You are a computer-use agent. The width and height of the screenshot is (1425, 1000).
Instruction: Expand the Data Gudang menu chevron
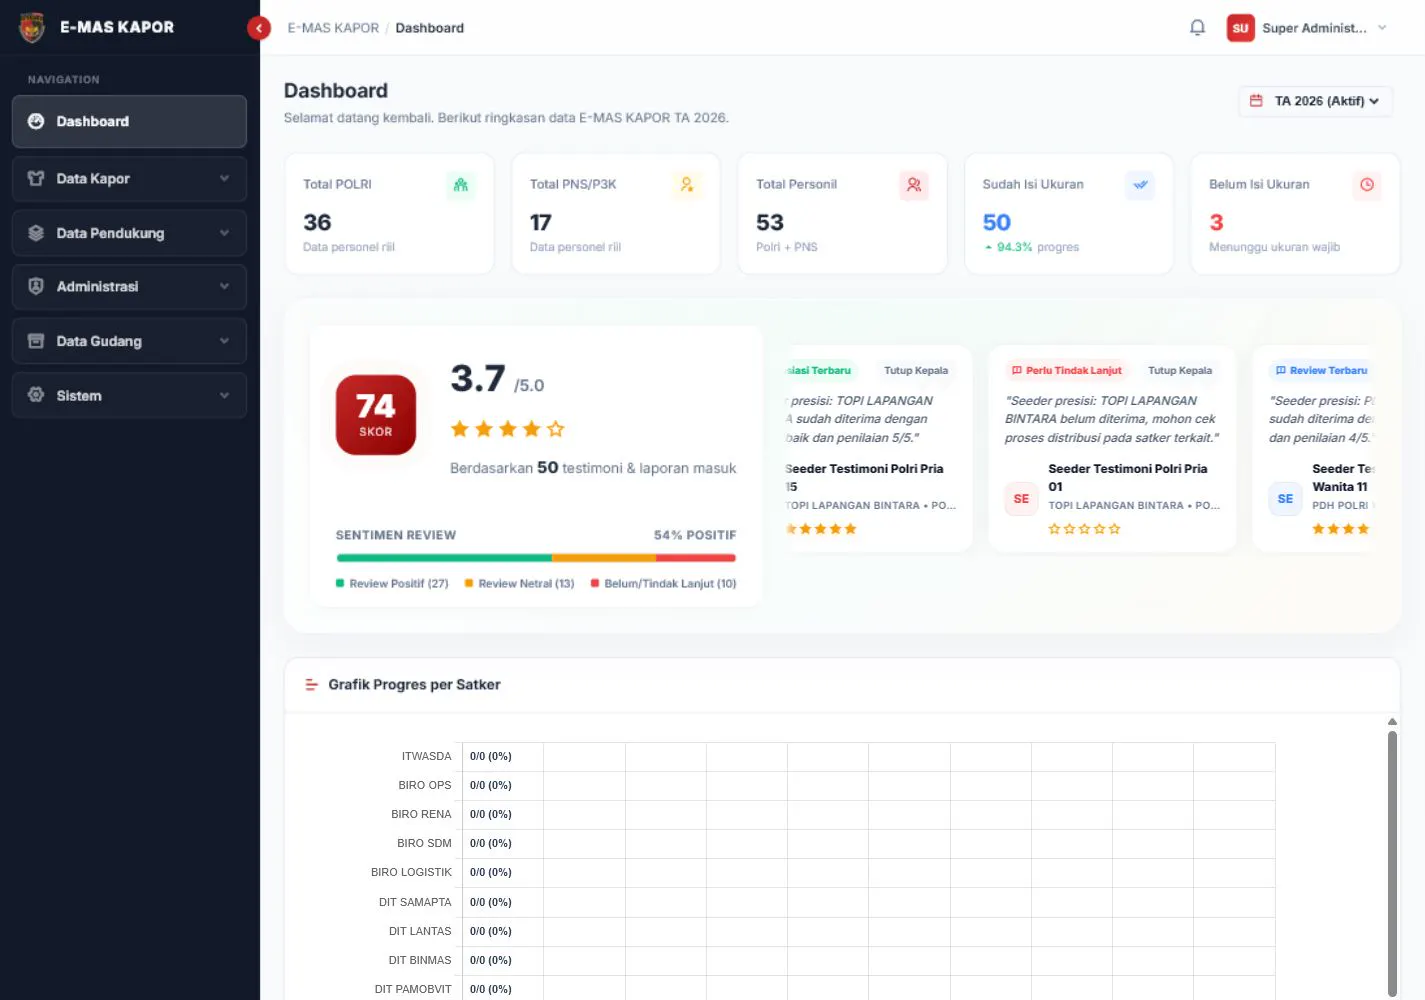(224, 341)
